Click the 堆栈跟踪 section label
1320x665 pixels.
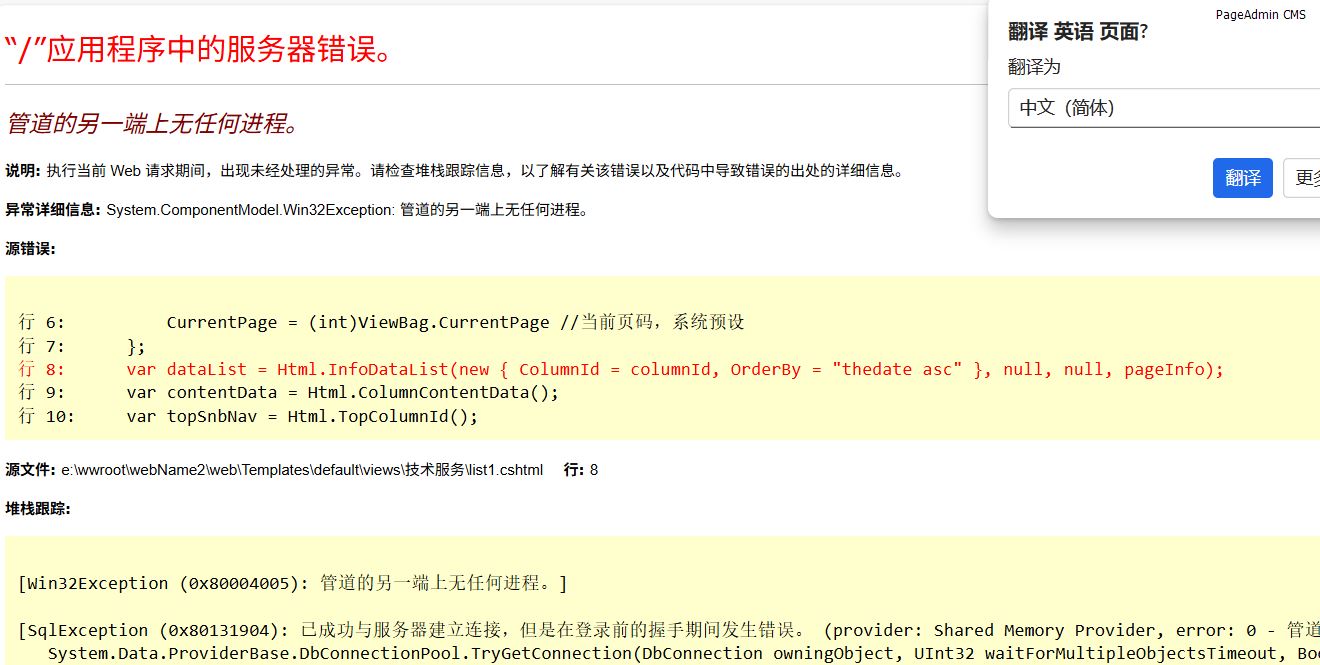point(38,509)
